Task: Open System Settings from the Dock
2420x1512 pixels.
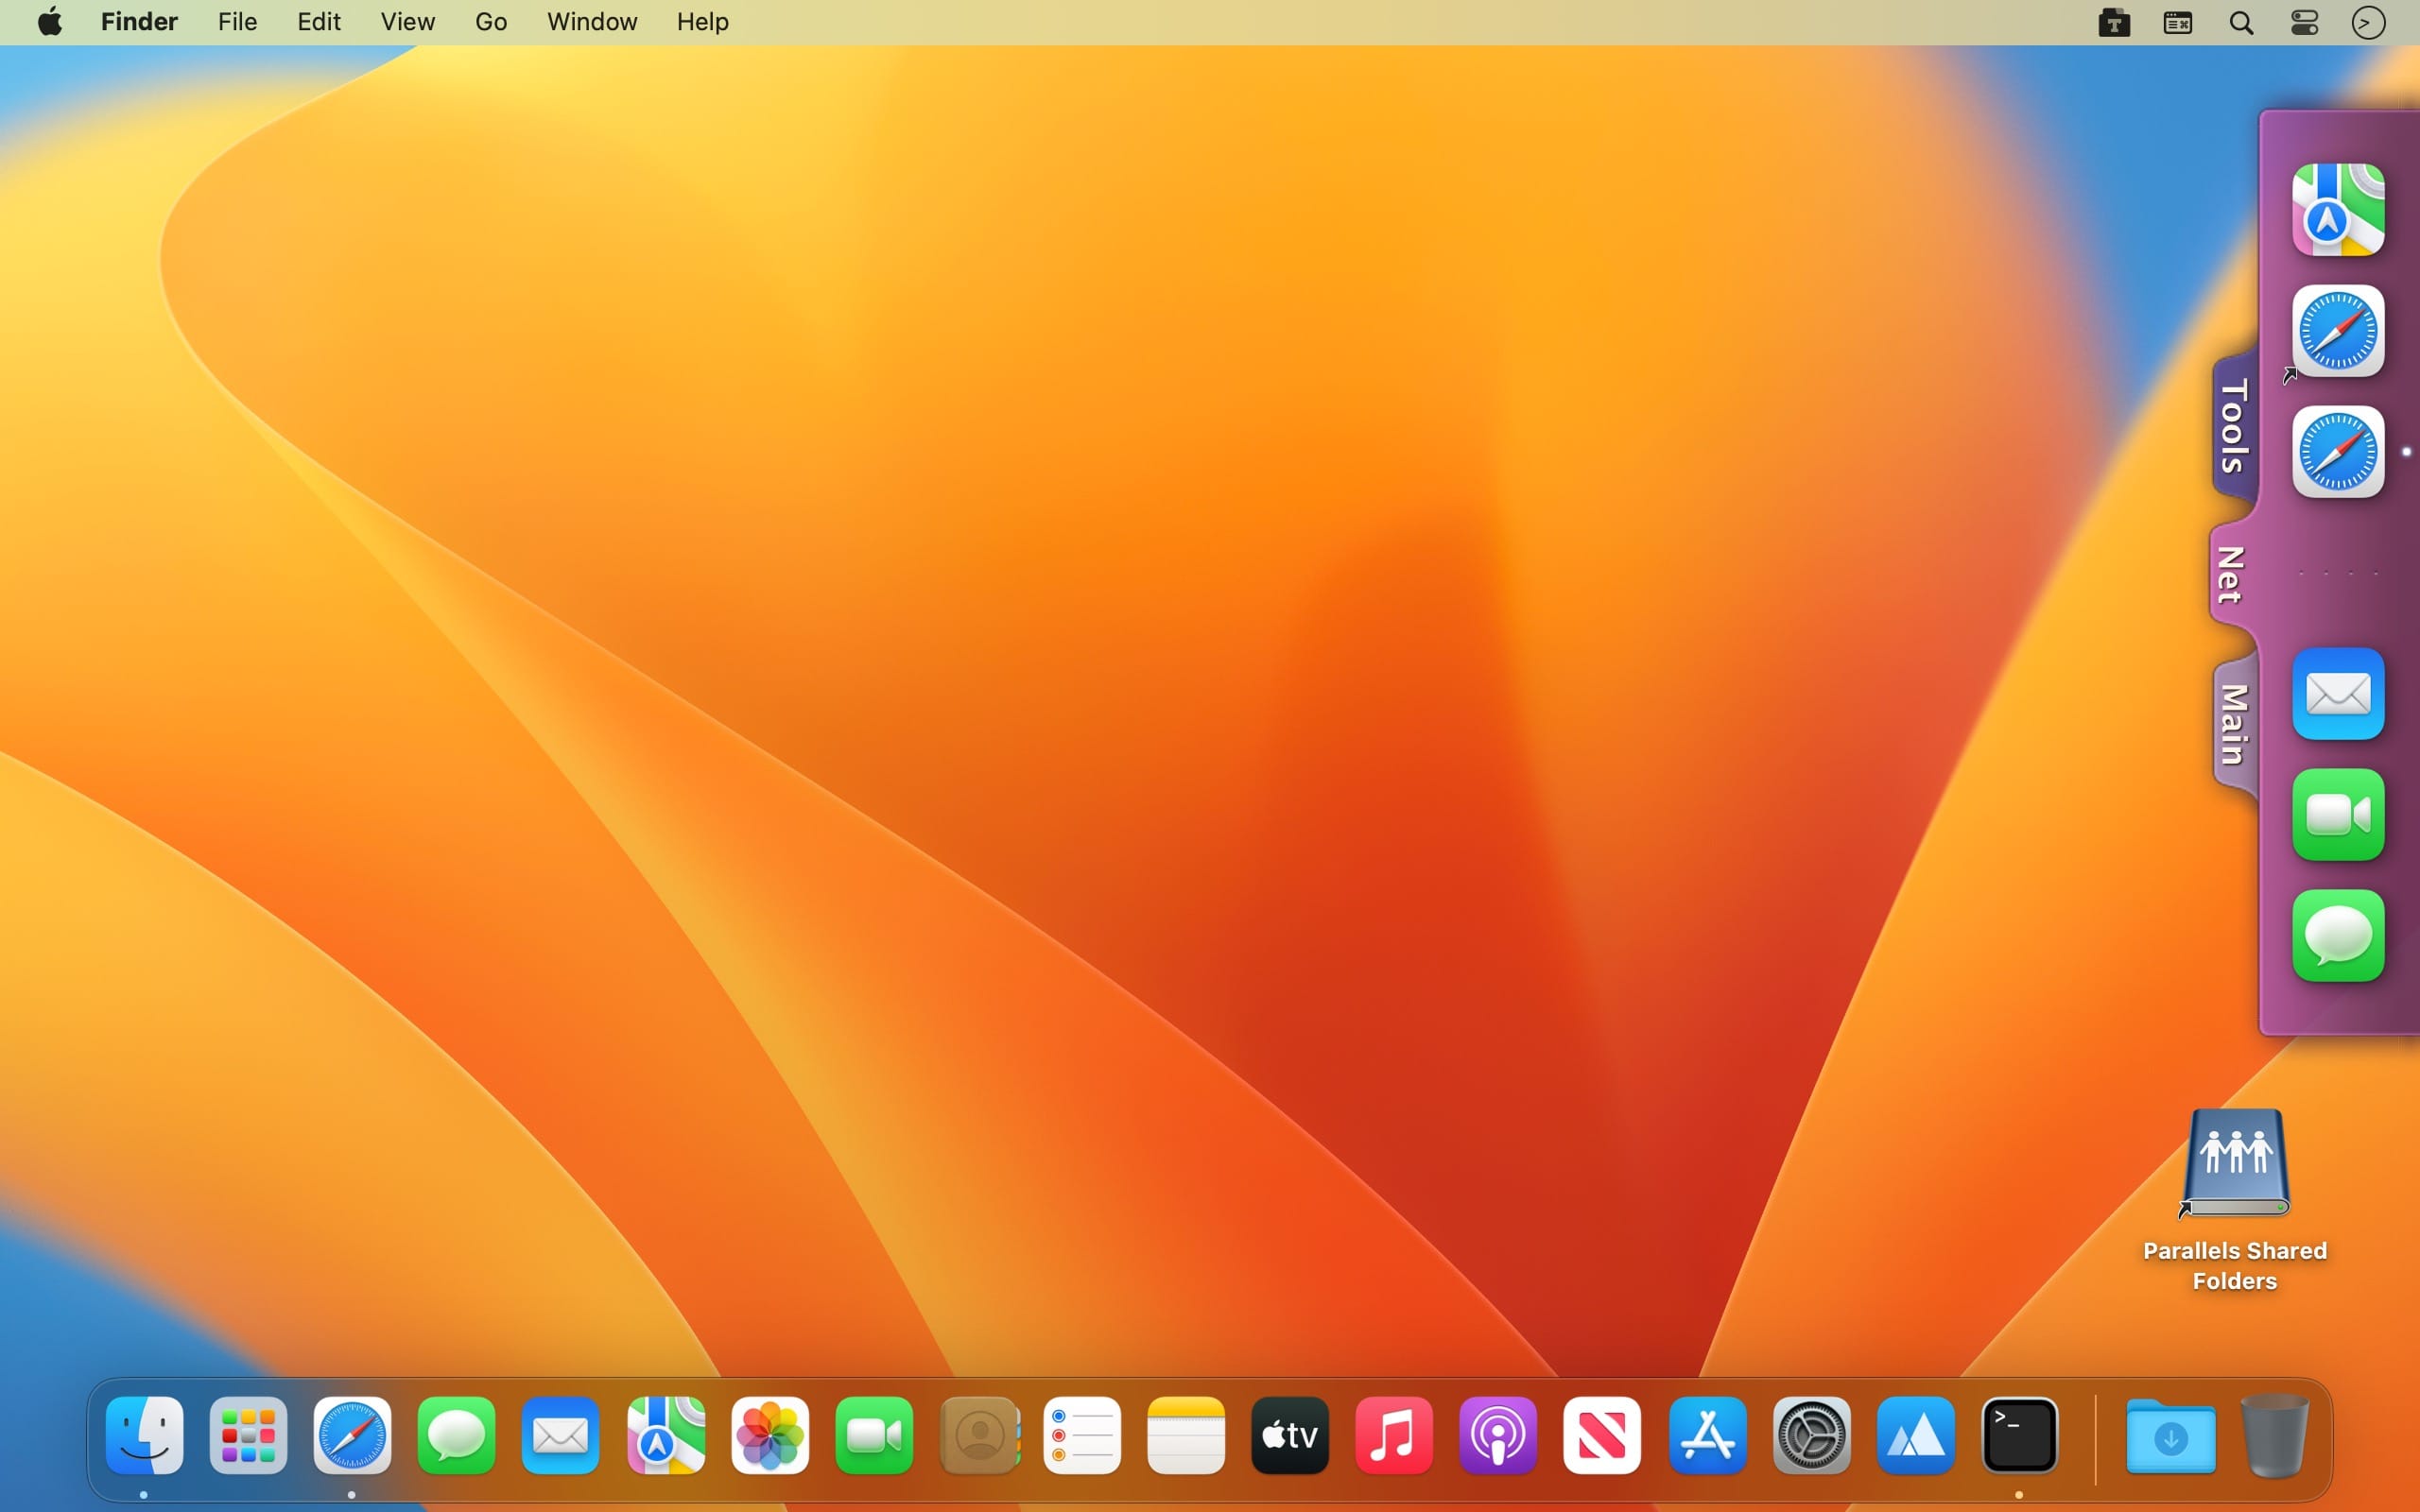Action: [x=1812, y=1435]
